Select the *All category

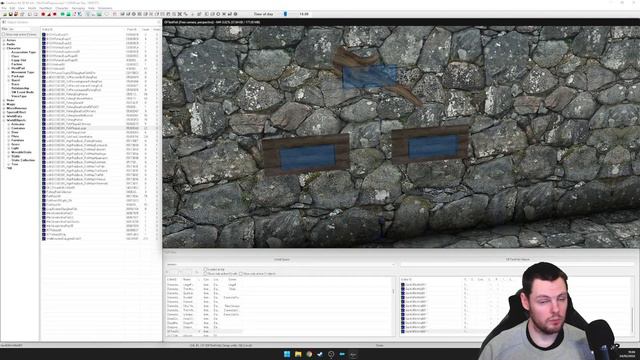[9, 168]
